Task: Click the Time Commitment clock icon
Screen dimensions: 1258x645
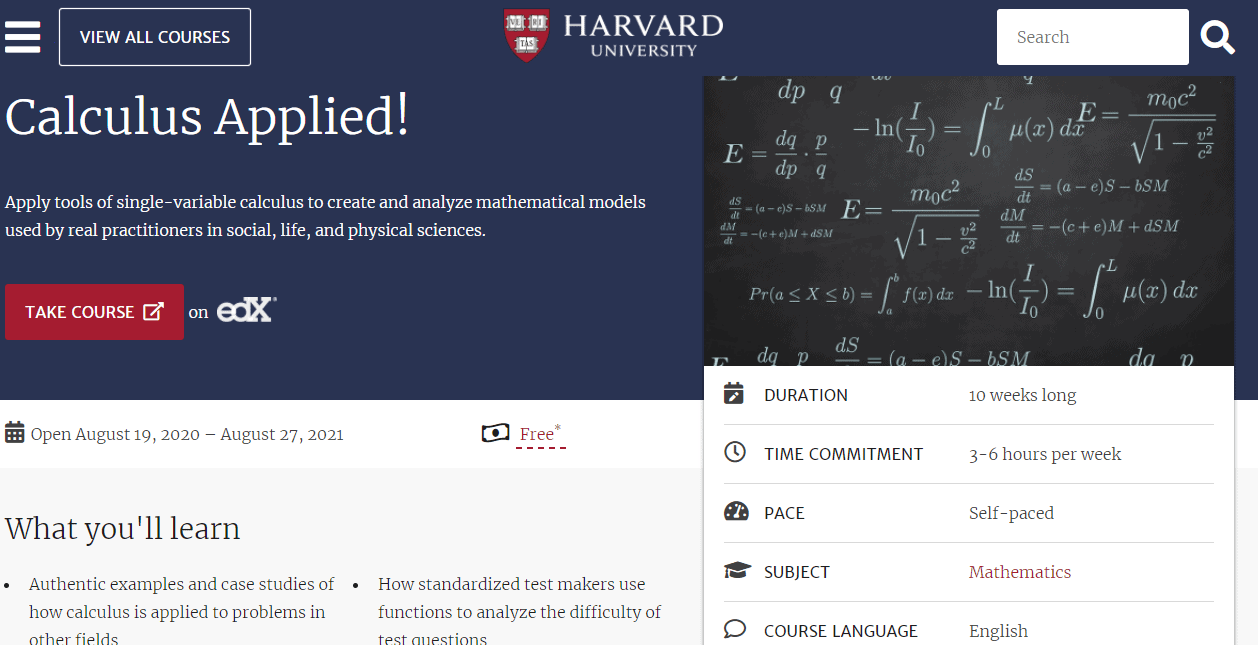Action: tap(735, 453)
